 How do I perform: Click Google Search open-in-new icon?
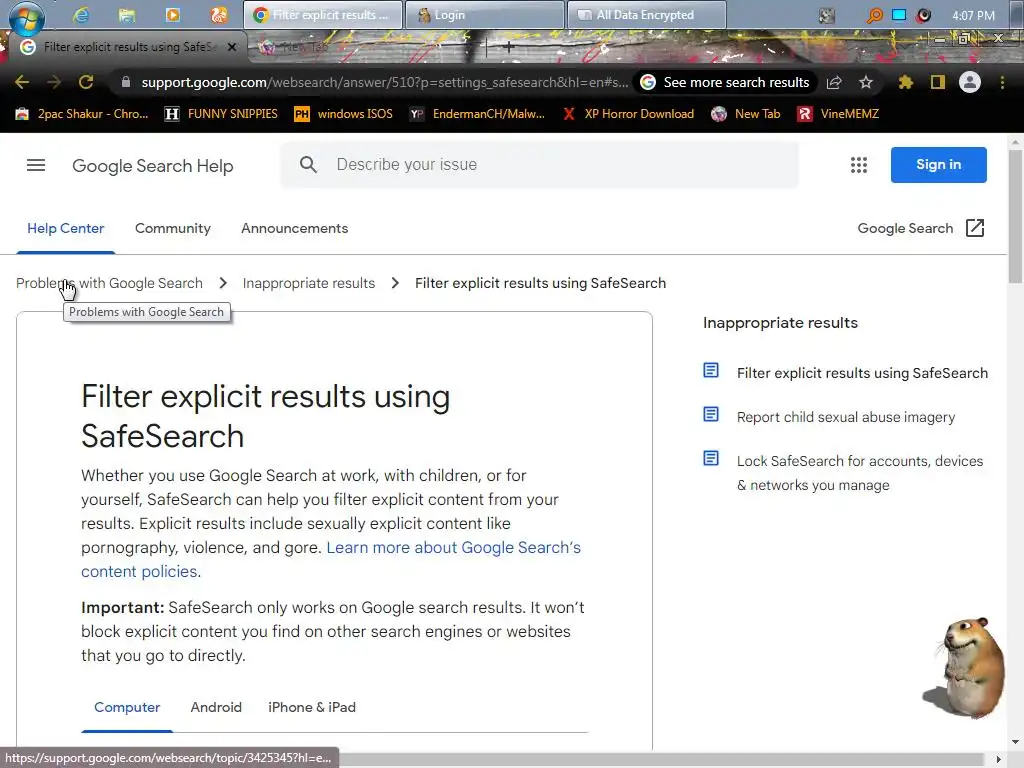click(x=975, y=228)
